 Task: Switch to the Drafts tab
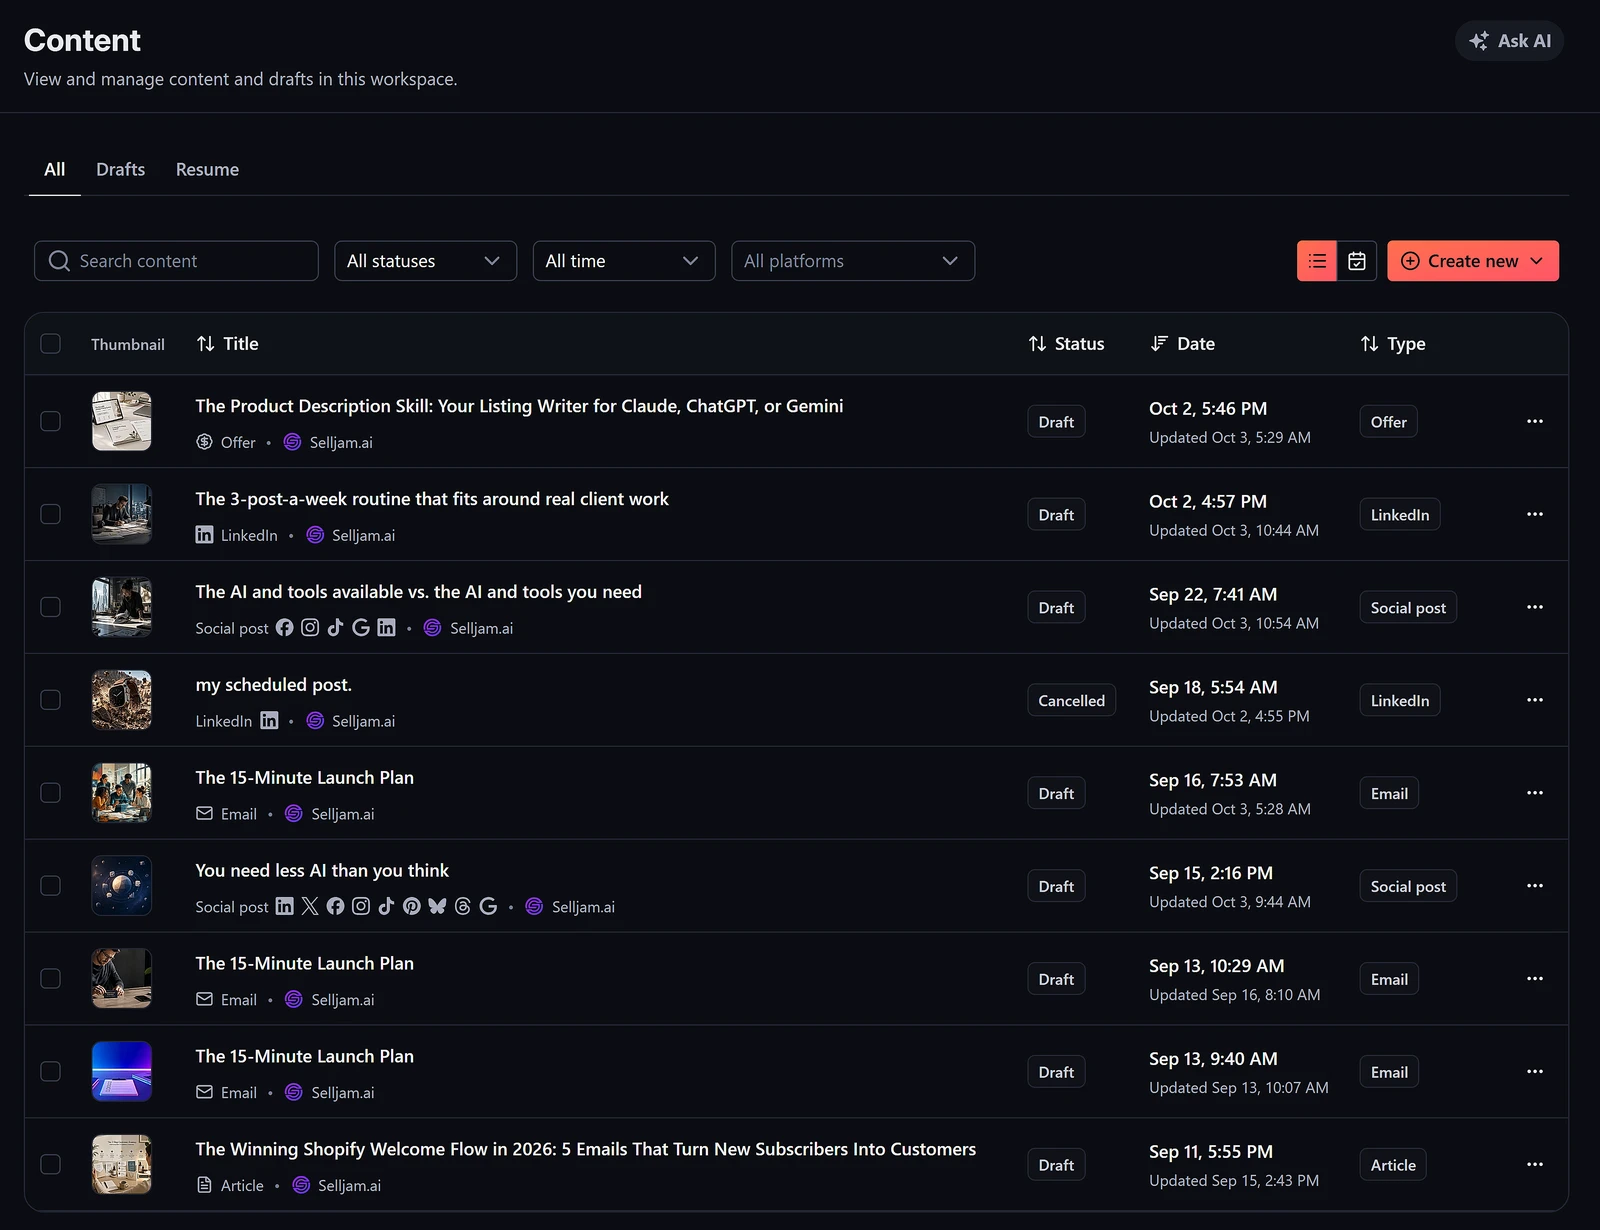pos(121,170)
